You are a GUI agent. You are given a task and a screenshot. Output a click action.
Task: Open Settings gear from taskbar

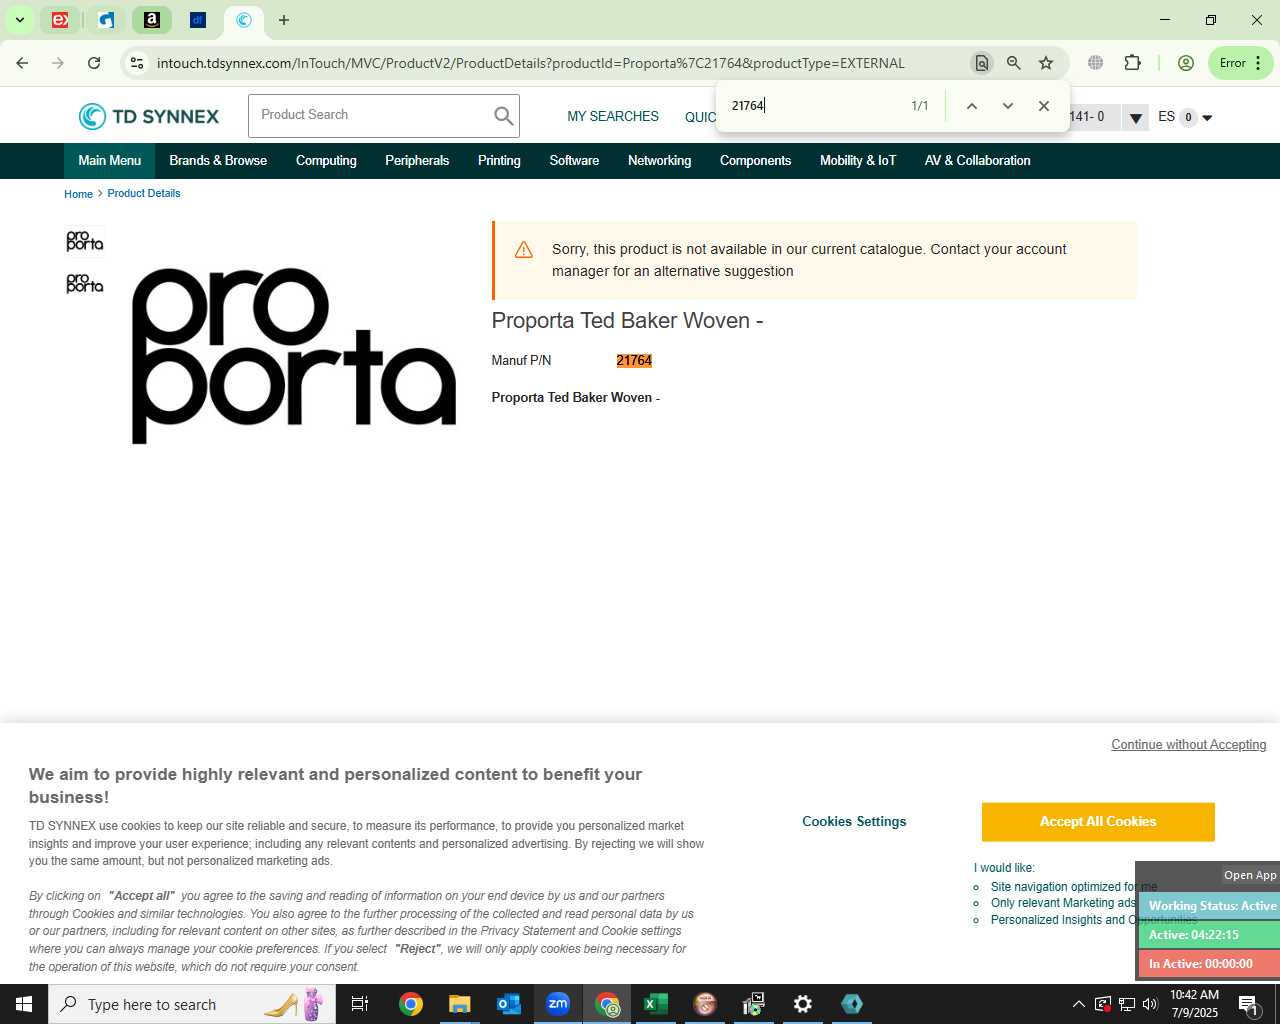tap(803, 1004)
